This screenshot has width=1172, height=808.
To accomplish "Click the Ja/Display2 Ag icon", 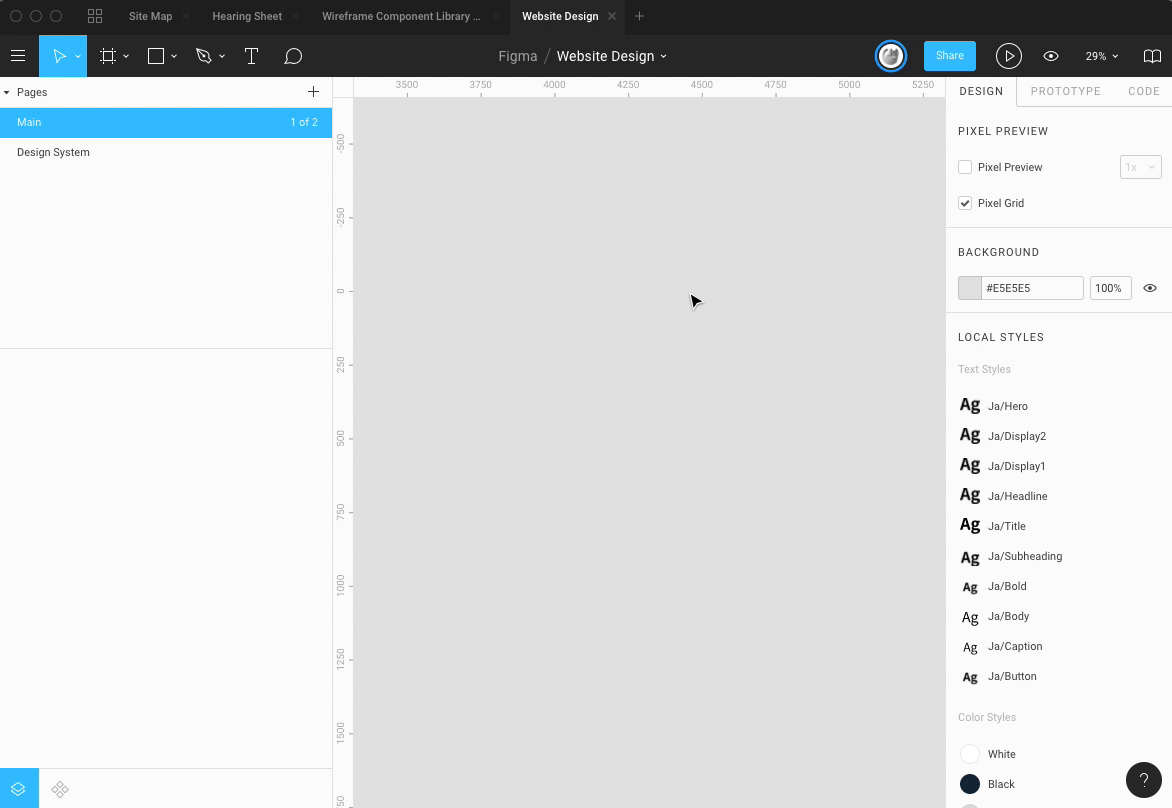I will pyautogui.click(x=969, y=435).
